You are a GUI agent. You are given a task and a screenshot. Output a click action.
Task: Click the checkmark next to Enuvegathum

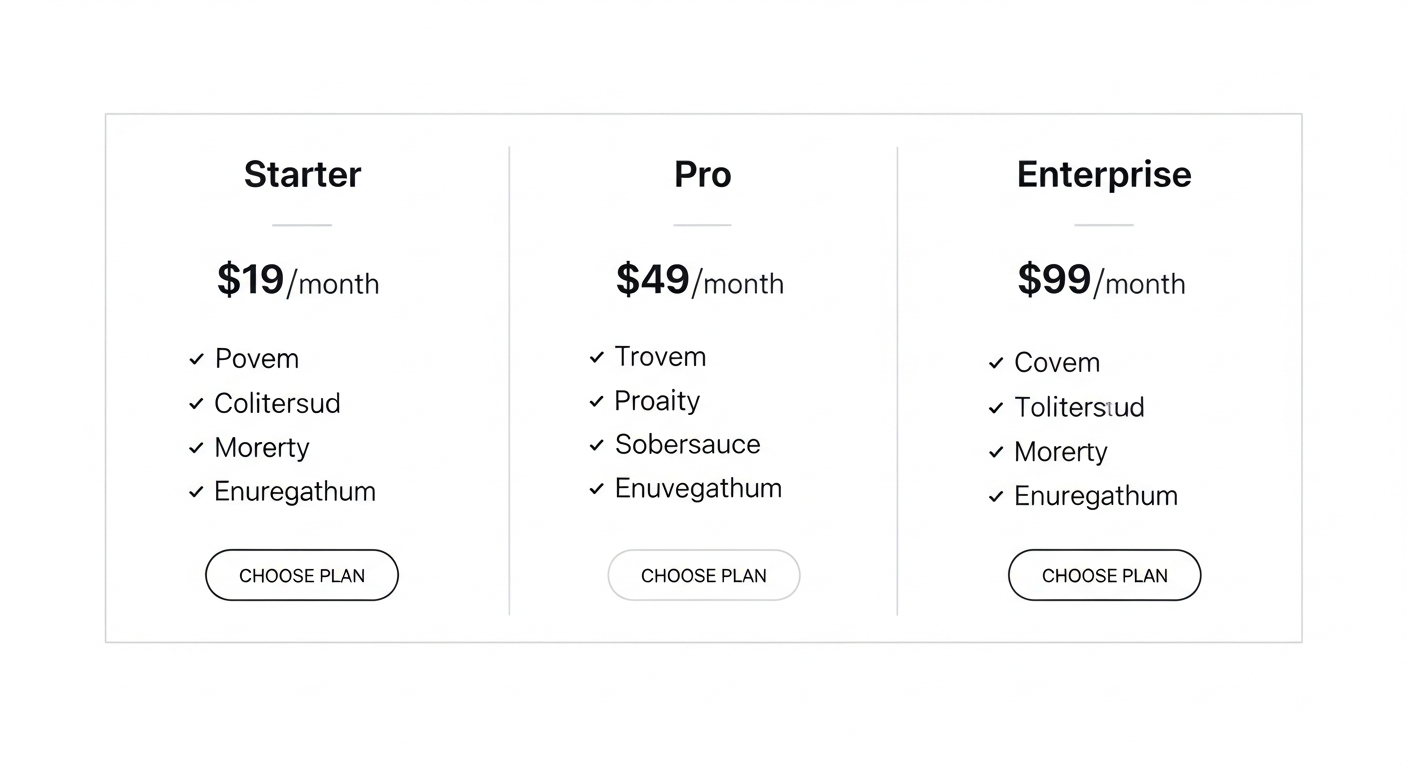596,488
